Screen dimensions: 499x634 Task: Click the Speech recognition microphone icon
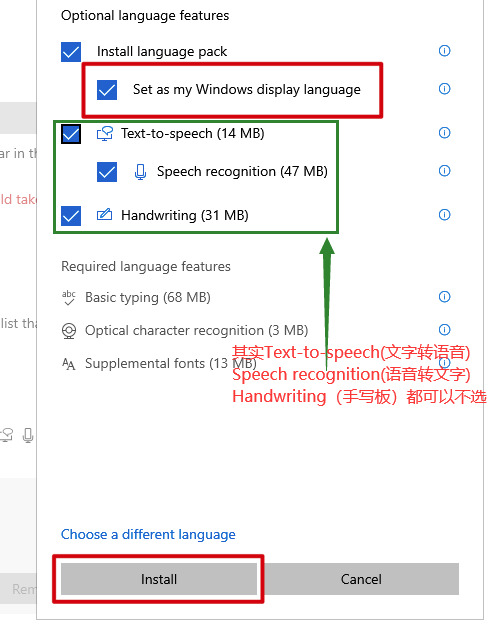[x=140, y=171]
